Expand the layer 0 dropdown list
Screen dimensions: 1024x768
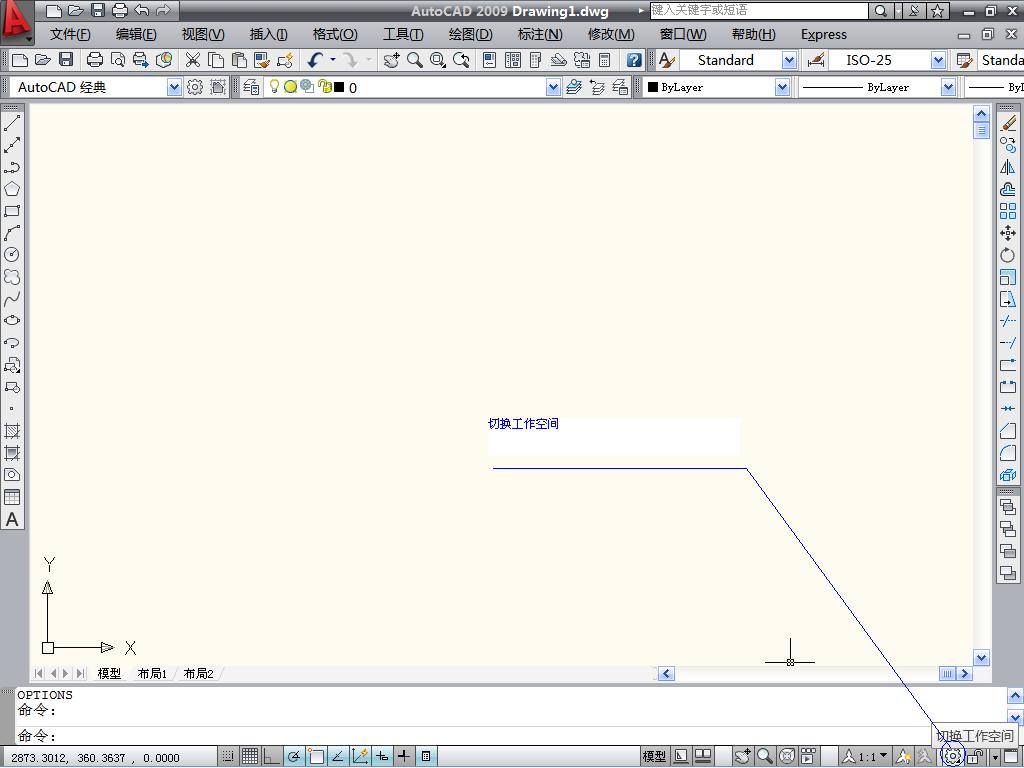coord(553,87)
